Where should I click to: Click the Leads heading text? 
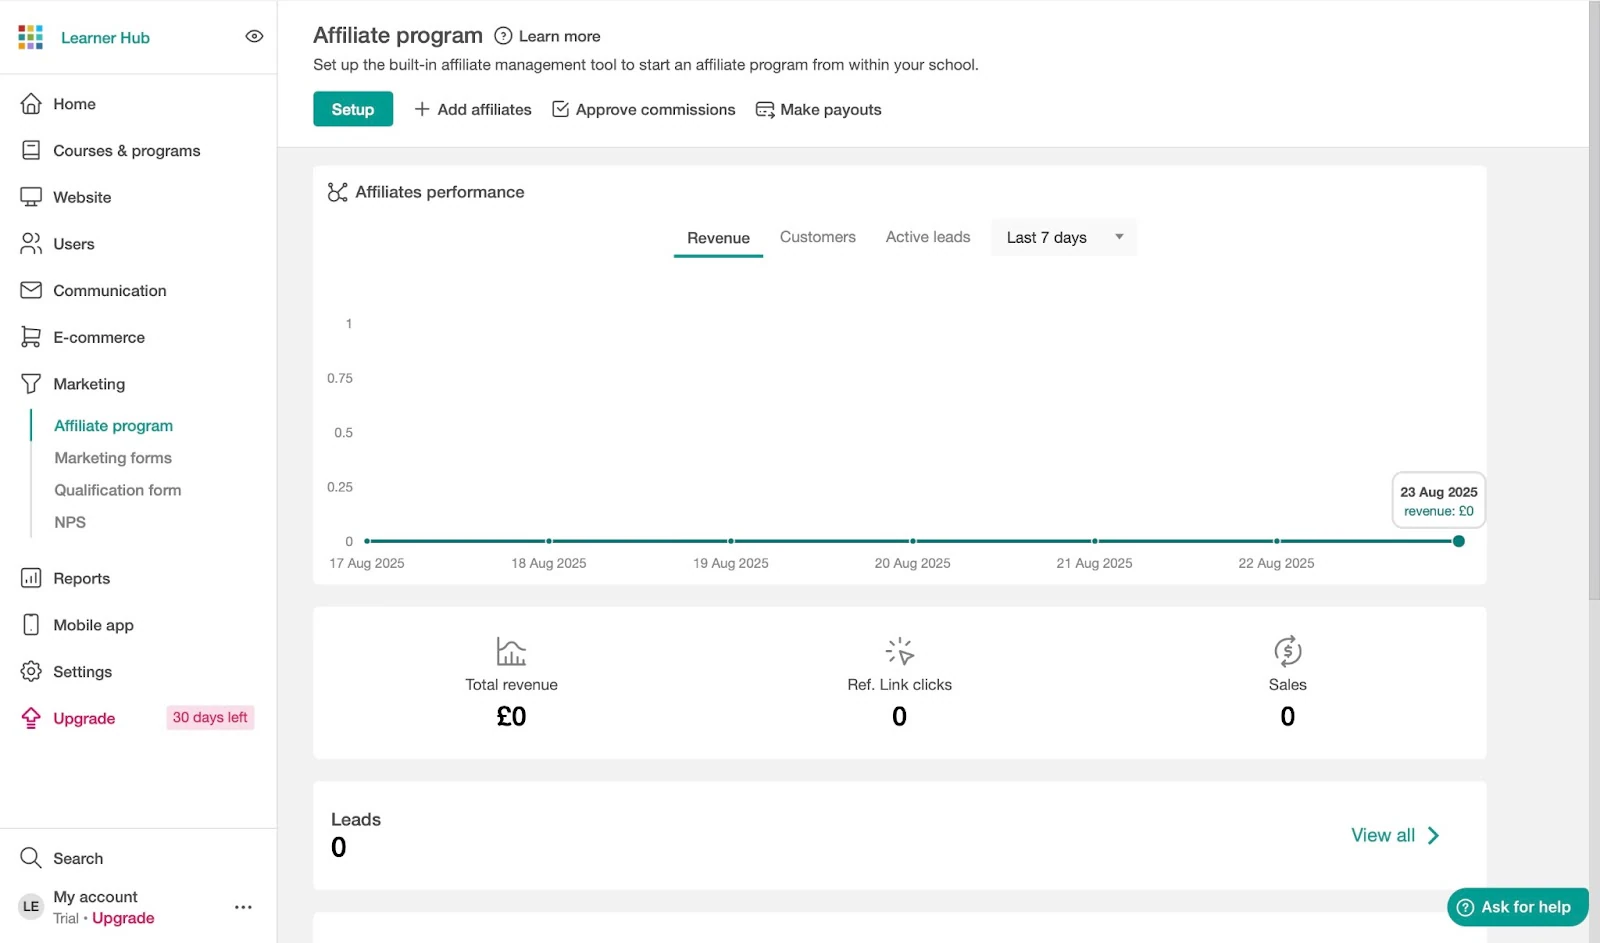pyautogui.click(x=356, y=819)
